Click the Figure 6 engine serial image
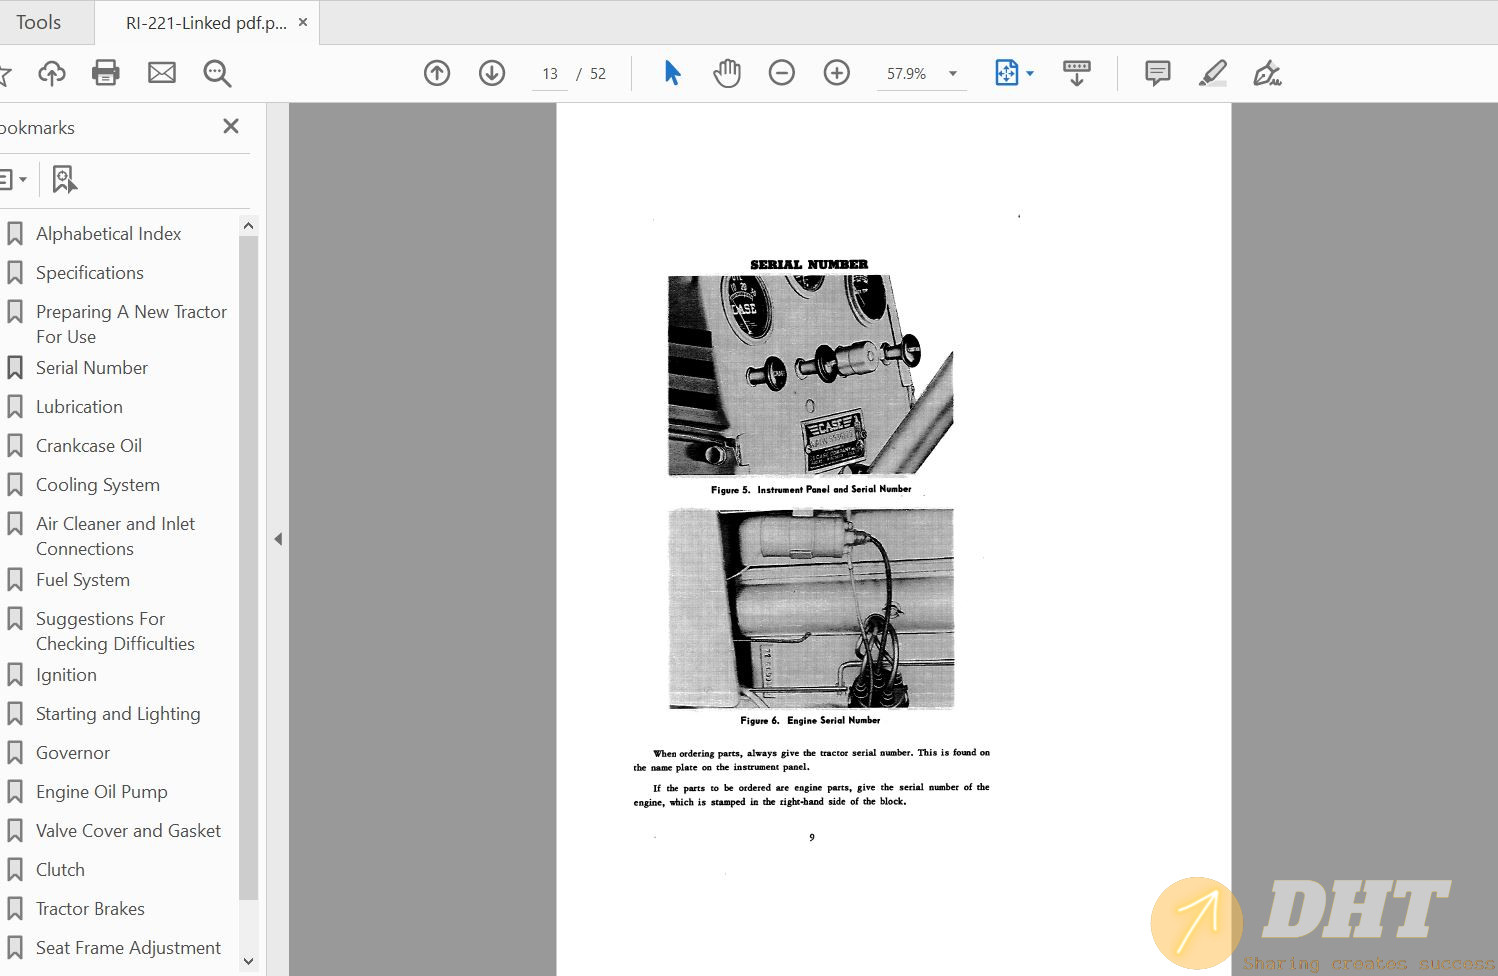Image resolution: width=1498 pixels, height=976 pixels. (x=811, y=608)
